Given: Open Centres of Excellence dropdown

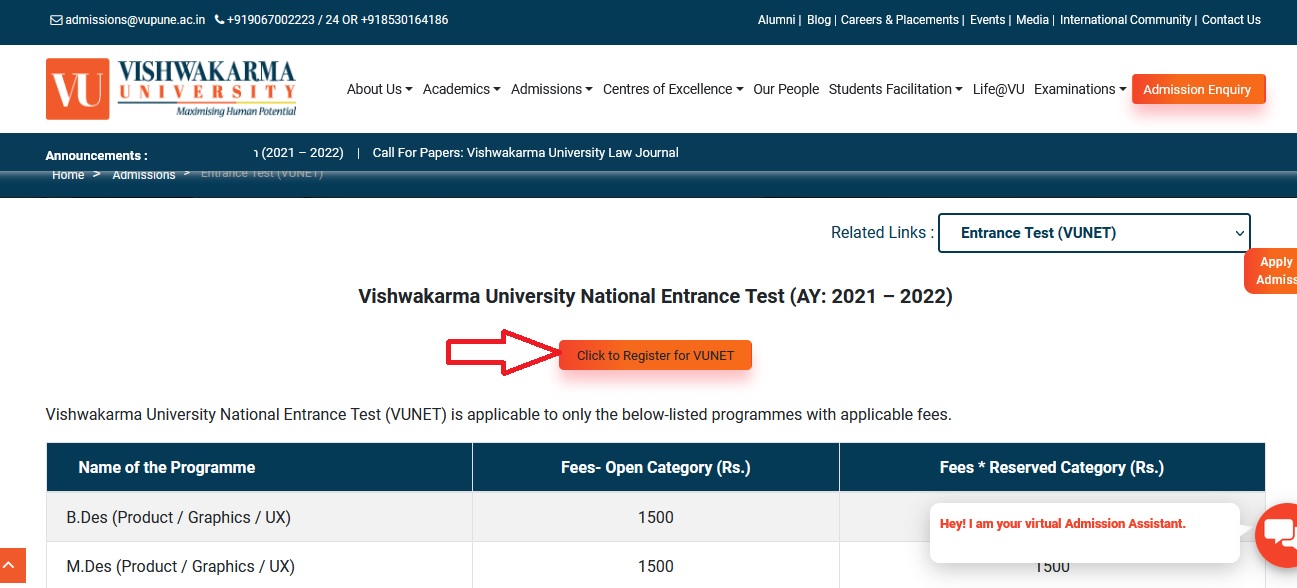Looking at the screenshot, I should [x=673, y=89].
